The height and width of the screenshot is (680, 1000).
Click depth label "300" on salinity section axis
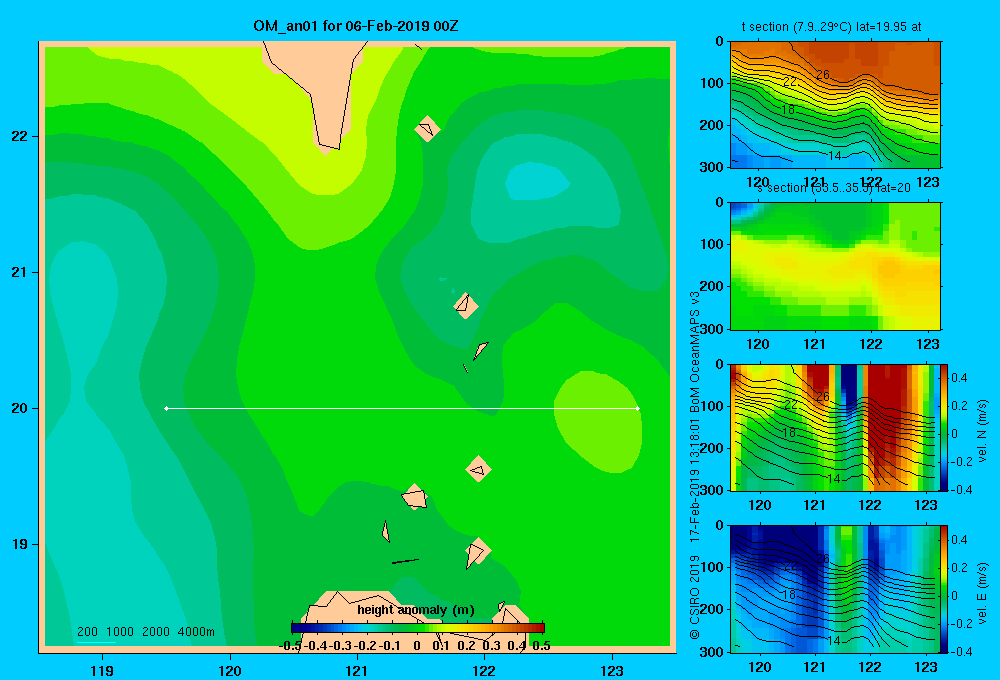pos(714,329)
